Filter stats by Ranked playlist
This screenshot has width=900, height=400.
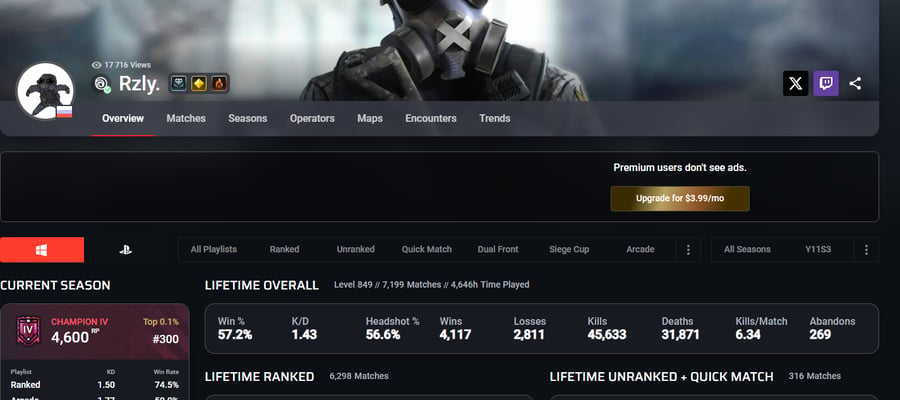tap(285, 250)
